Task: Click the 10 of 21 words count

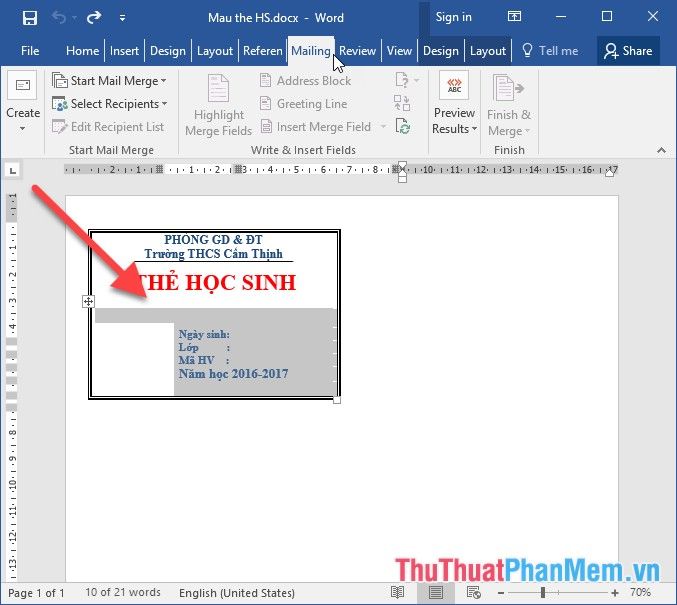Action: (x=123, y=592)
